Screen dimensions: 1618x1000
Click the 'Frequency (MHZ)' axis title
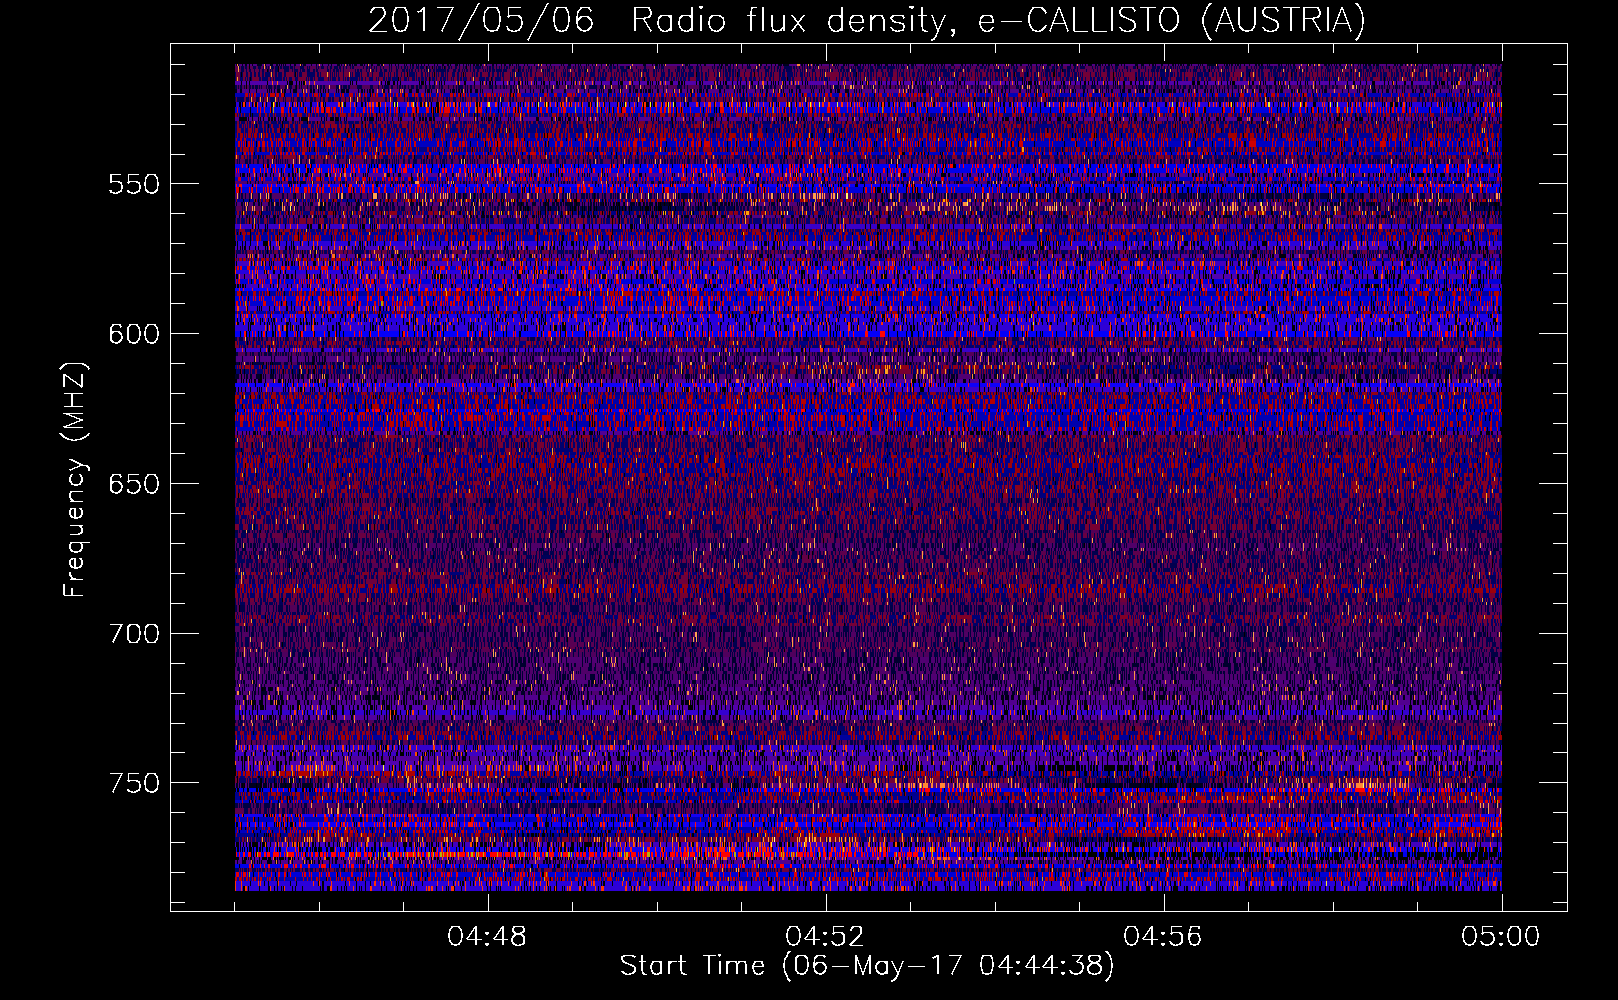click(x=76, y=479)
